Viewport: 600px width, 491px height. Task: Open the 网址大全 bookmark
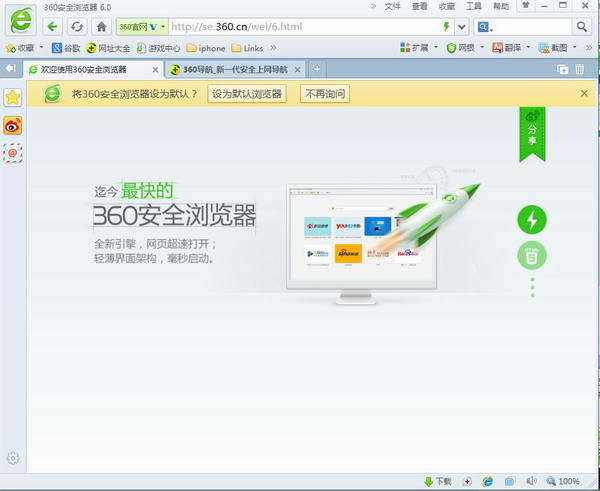tap(108, 48)
